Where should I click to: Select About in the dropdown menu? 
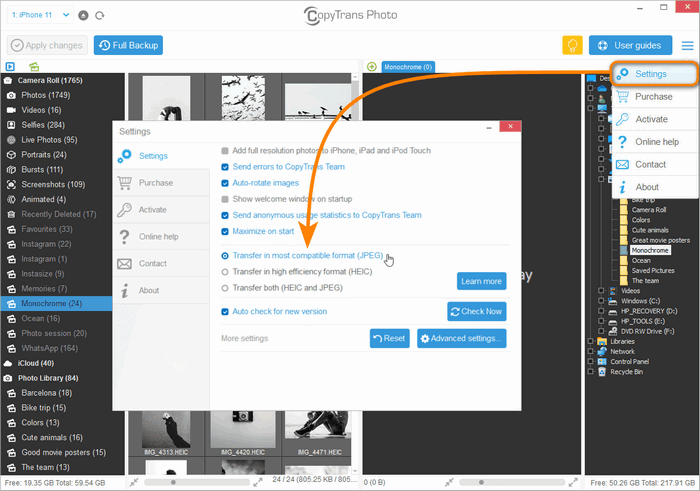click(x=654, y=187)
